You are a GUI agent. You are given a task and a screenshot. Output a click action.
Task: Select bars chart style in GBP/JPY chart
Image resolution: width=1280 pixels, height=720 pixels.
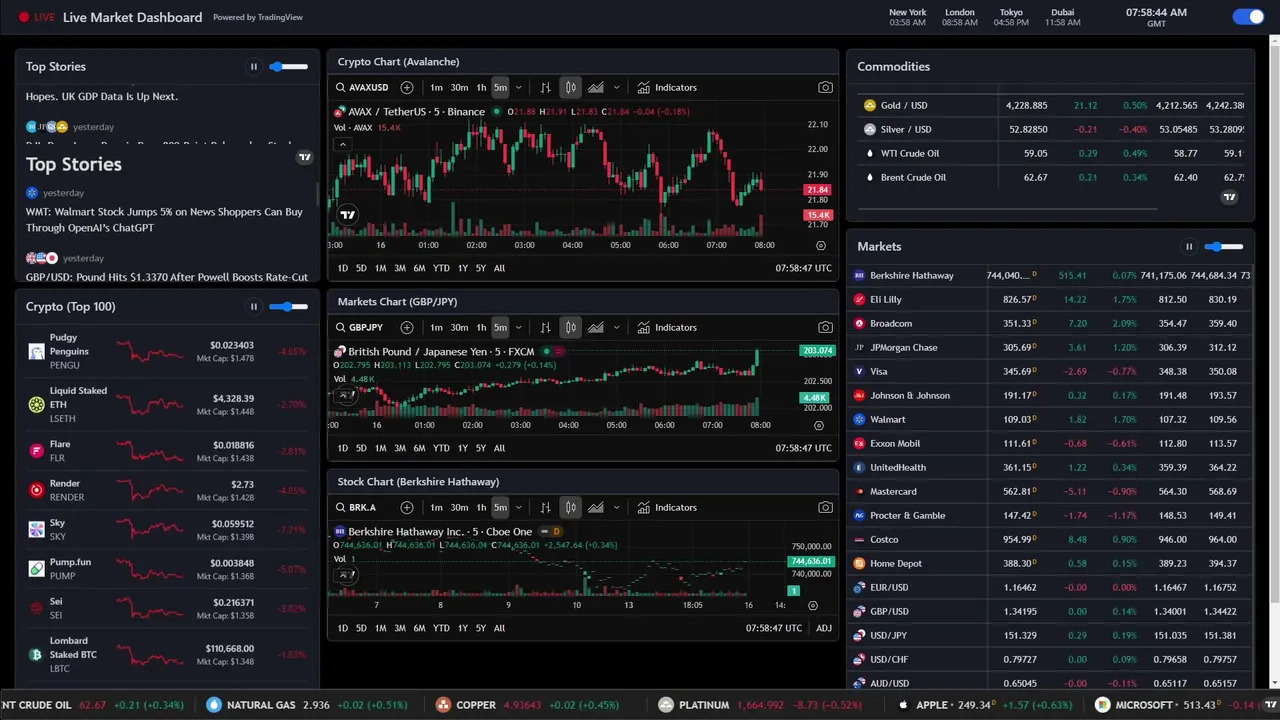[x=545, y=327]
